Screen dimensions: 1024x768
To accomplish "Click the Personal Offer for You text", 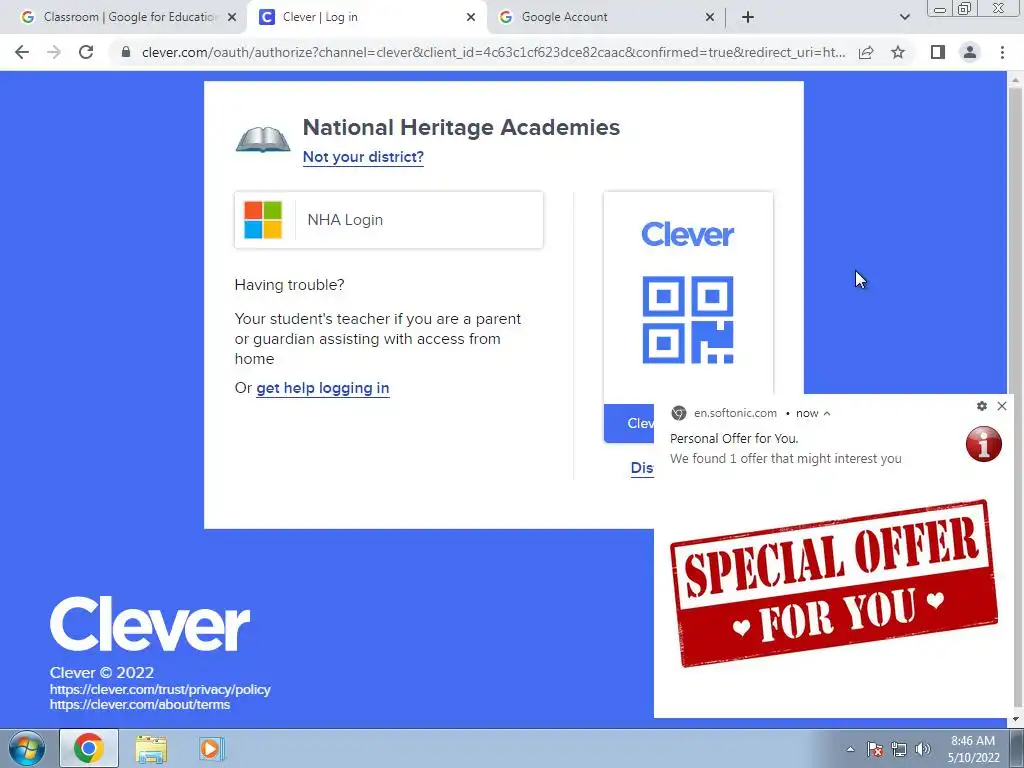I will [734, 438].
